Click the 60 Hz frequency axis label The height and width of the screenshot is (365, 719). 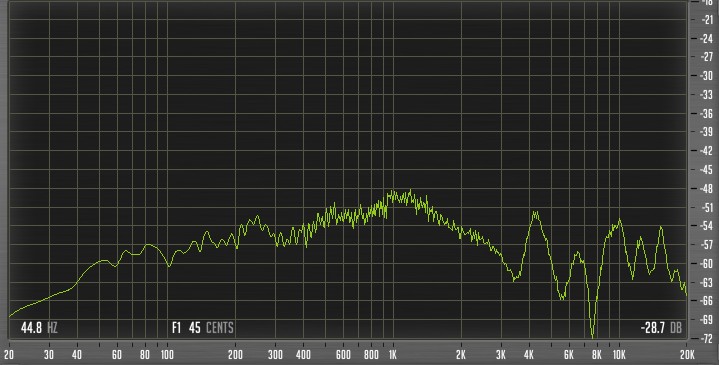117,354
